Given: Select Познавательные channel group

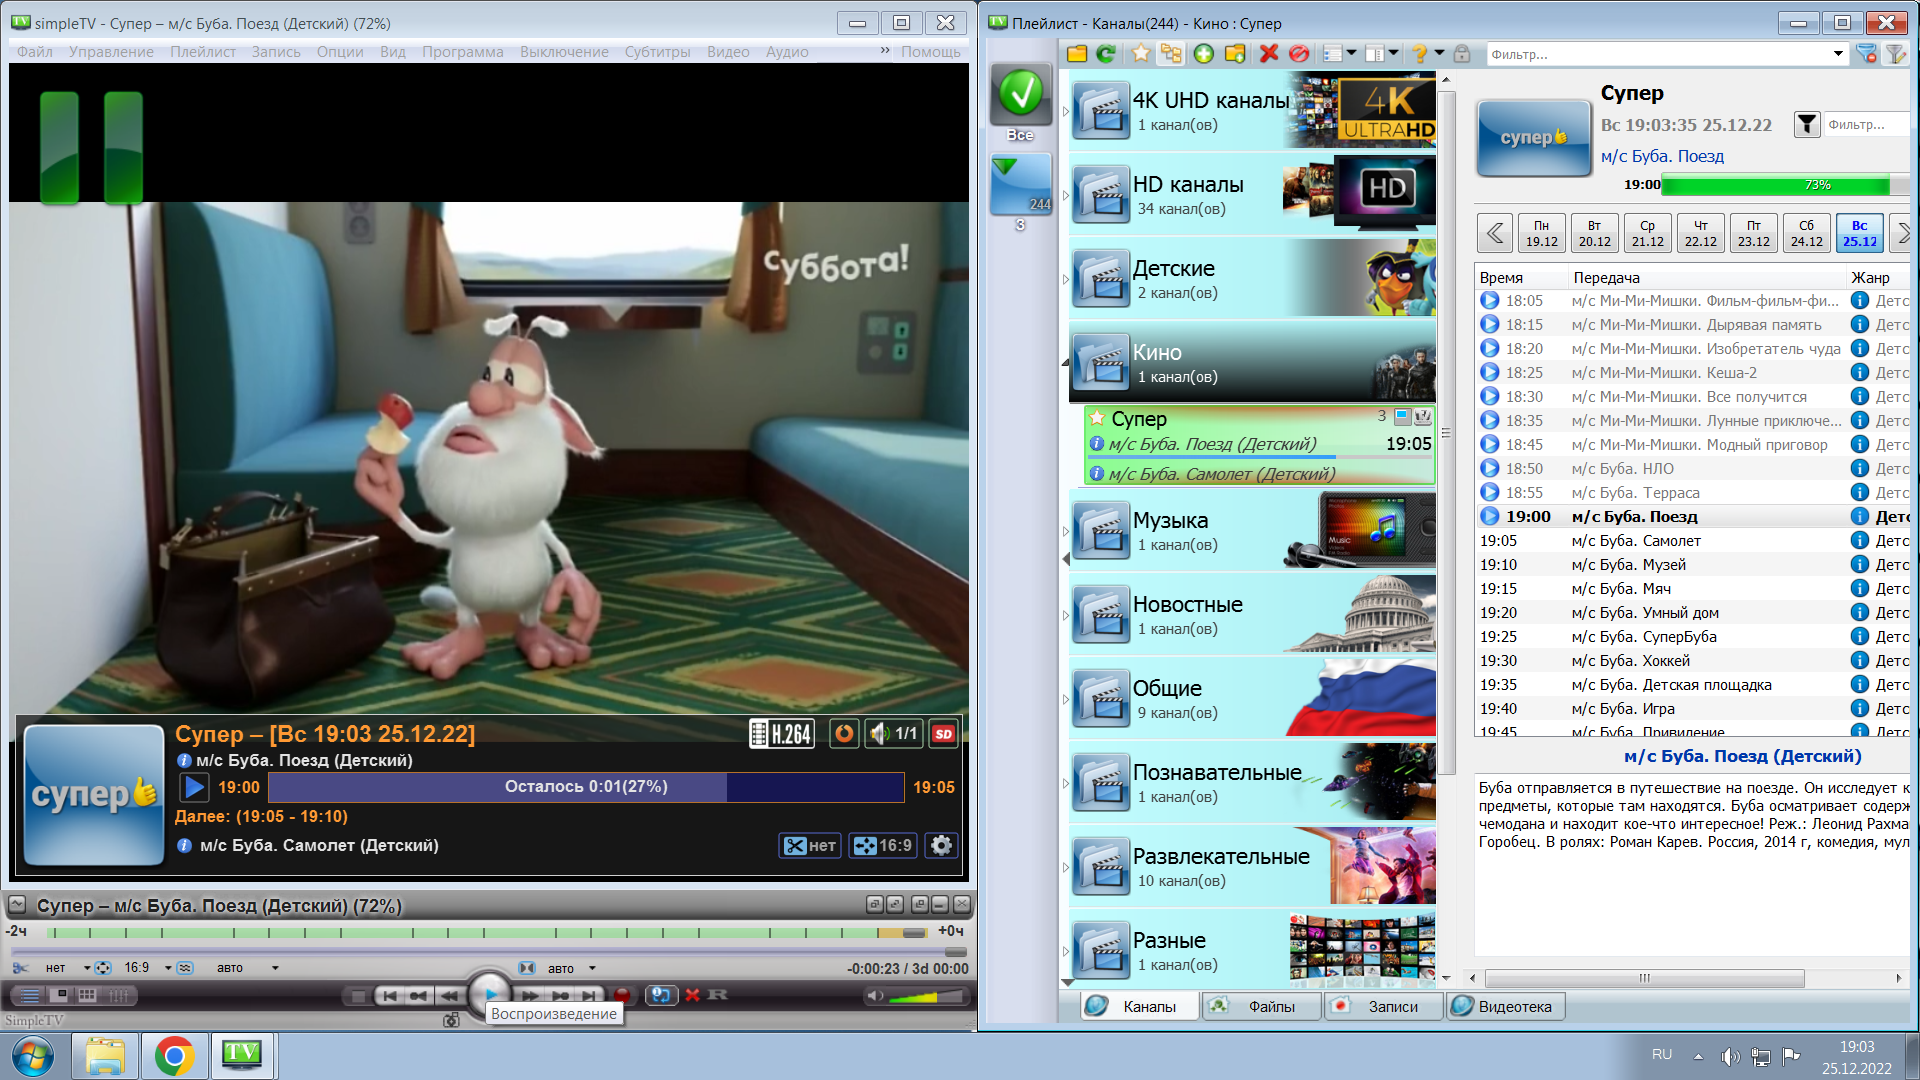Looking at the screenshot, I should [1253, 783].
